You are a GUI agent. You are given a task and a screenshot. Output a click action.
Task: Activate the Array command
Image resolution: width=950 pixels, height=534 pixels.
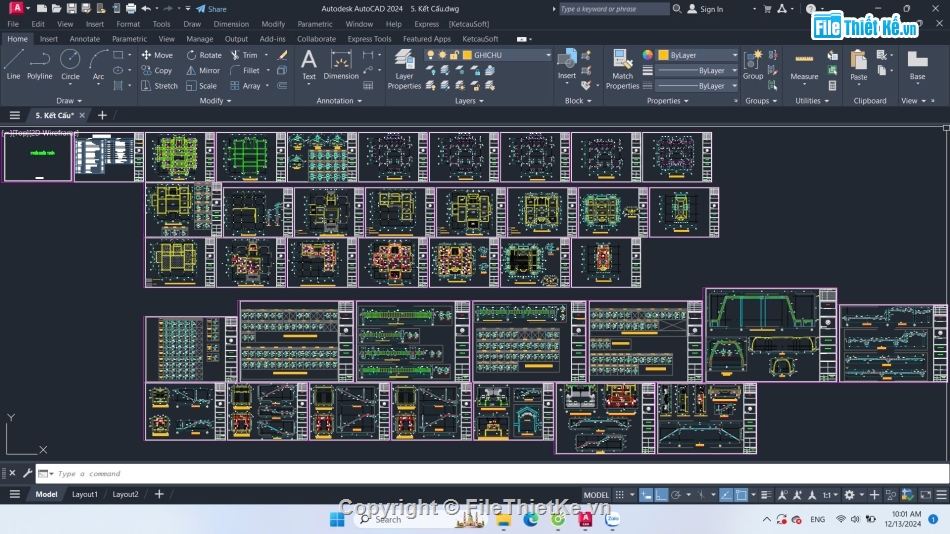[245, 86]
